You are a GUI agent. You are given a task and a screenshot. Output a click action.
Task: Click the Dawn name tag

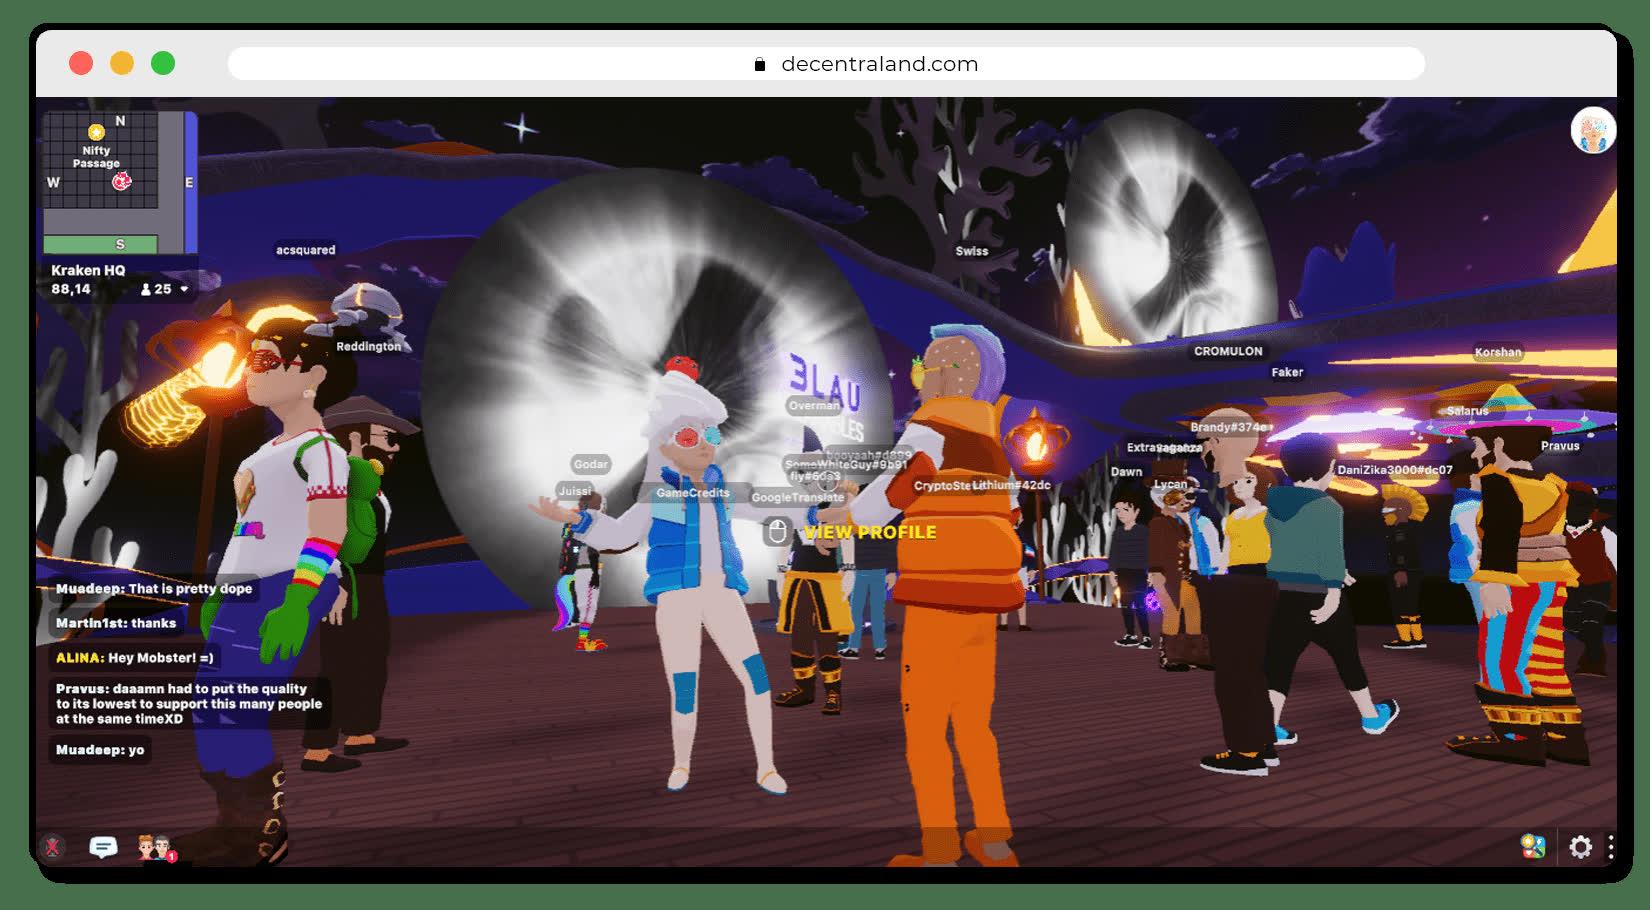[x=1126, y=472]
